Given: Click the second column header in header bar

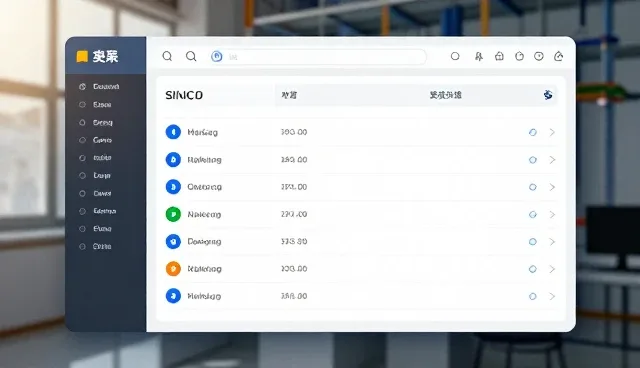Looking at the screenshot, I should point(445,95).
